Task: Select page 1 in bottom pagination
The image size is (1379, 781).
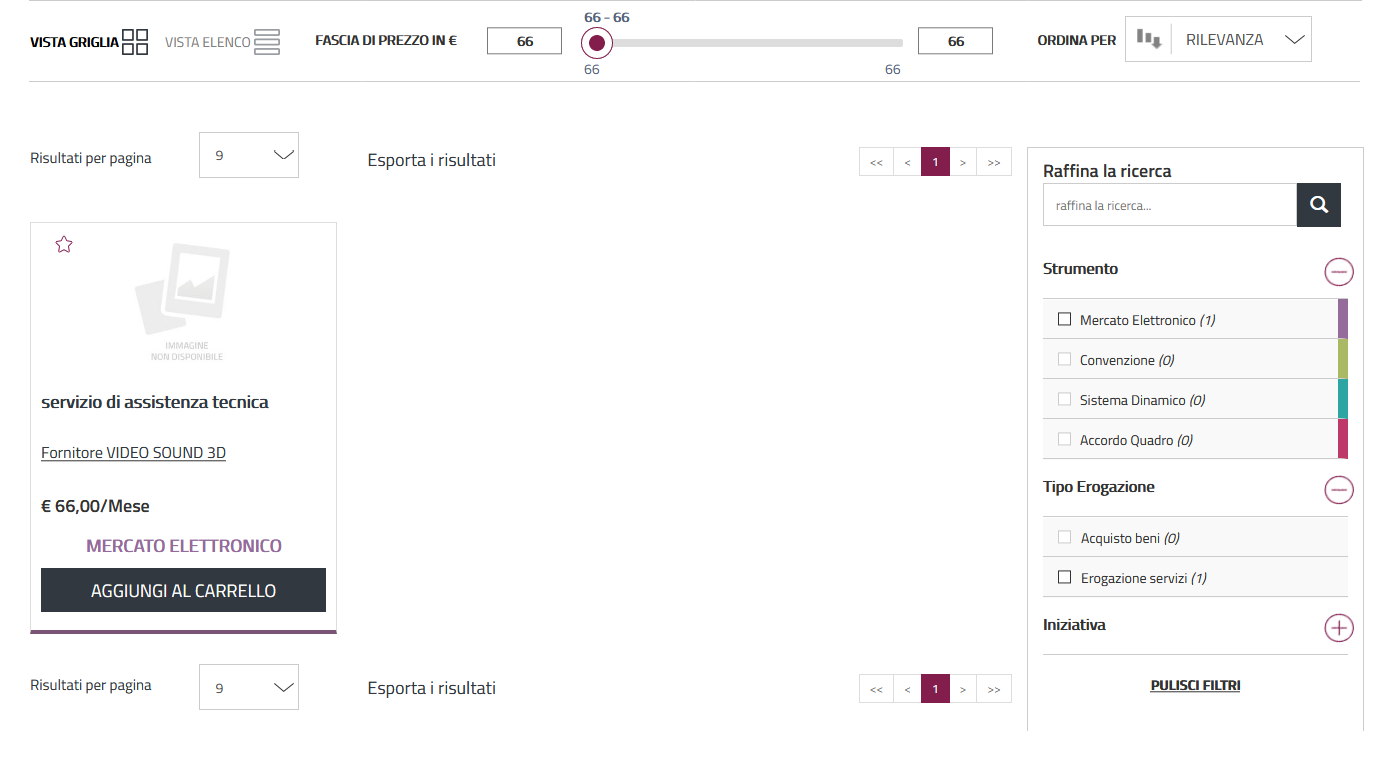Action: tap(935, 689)
